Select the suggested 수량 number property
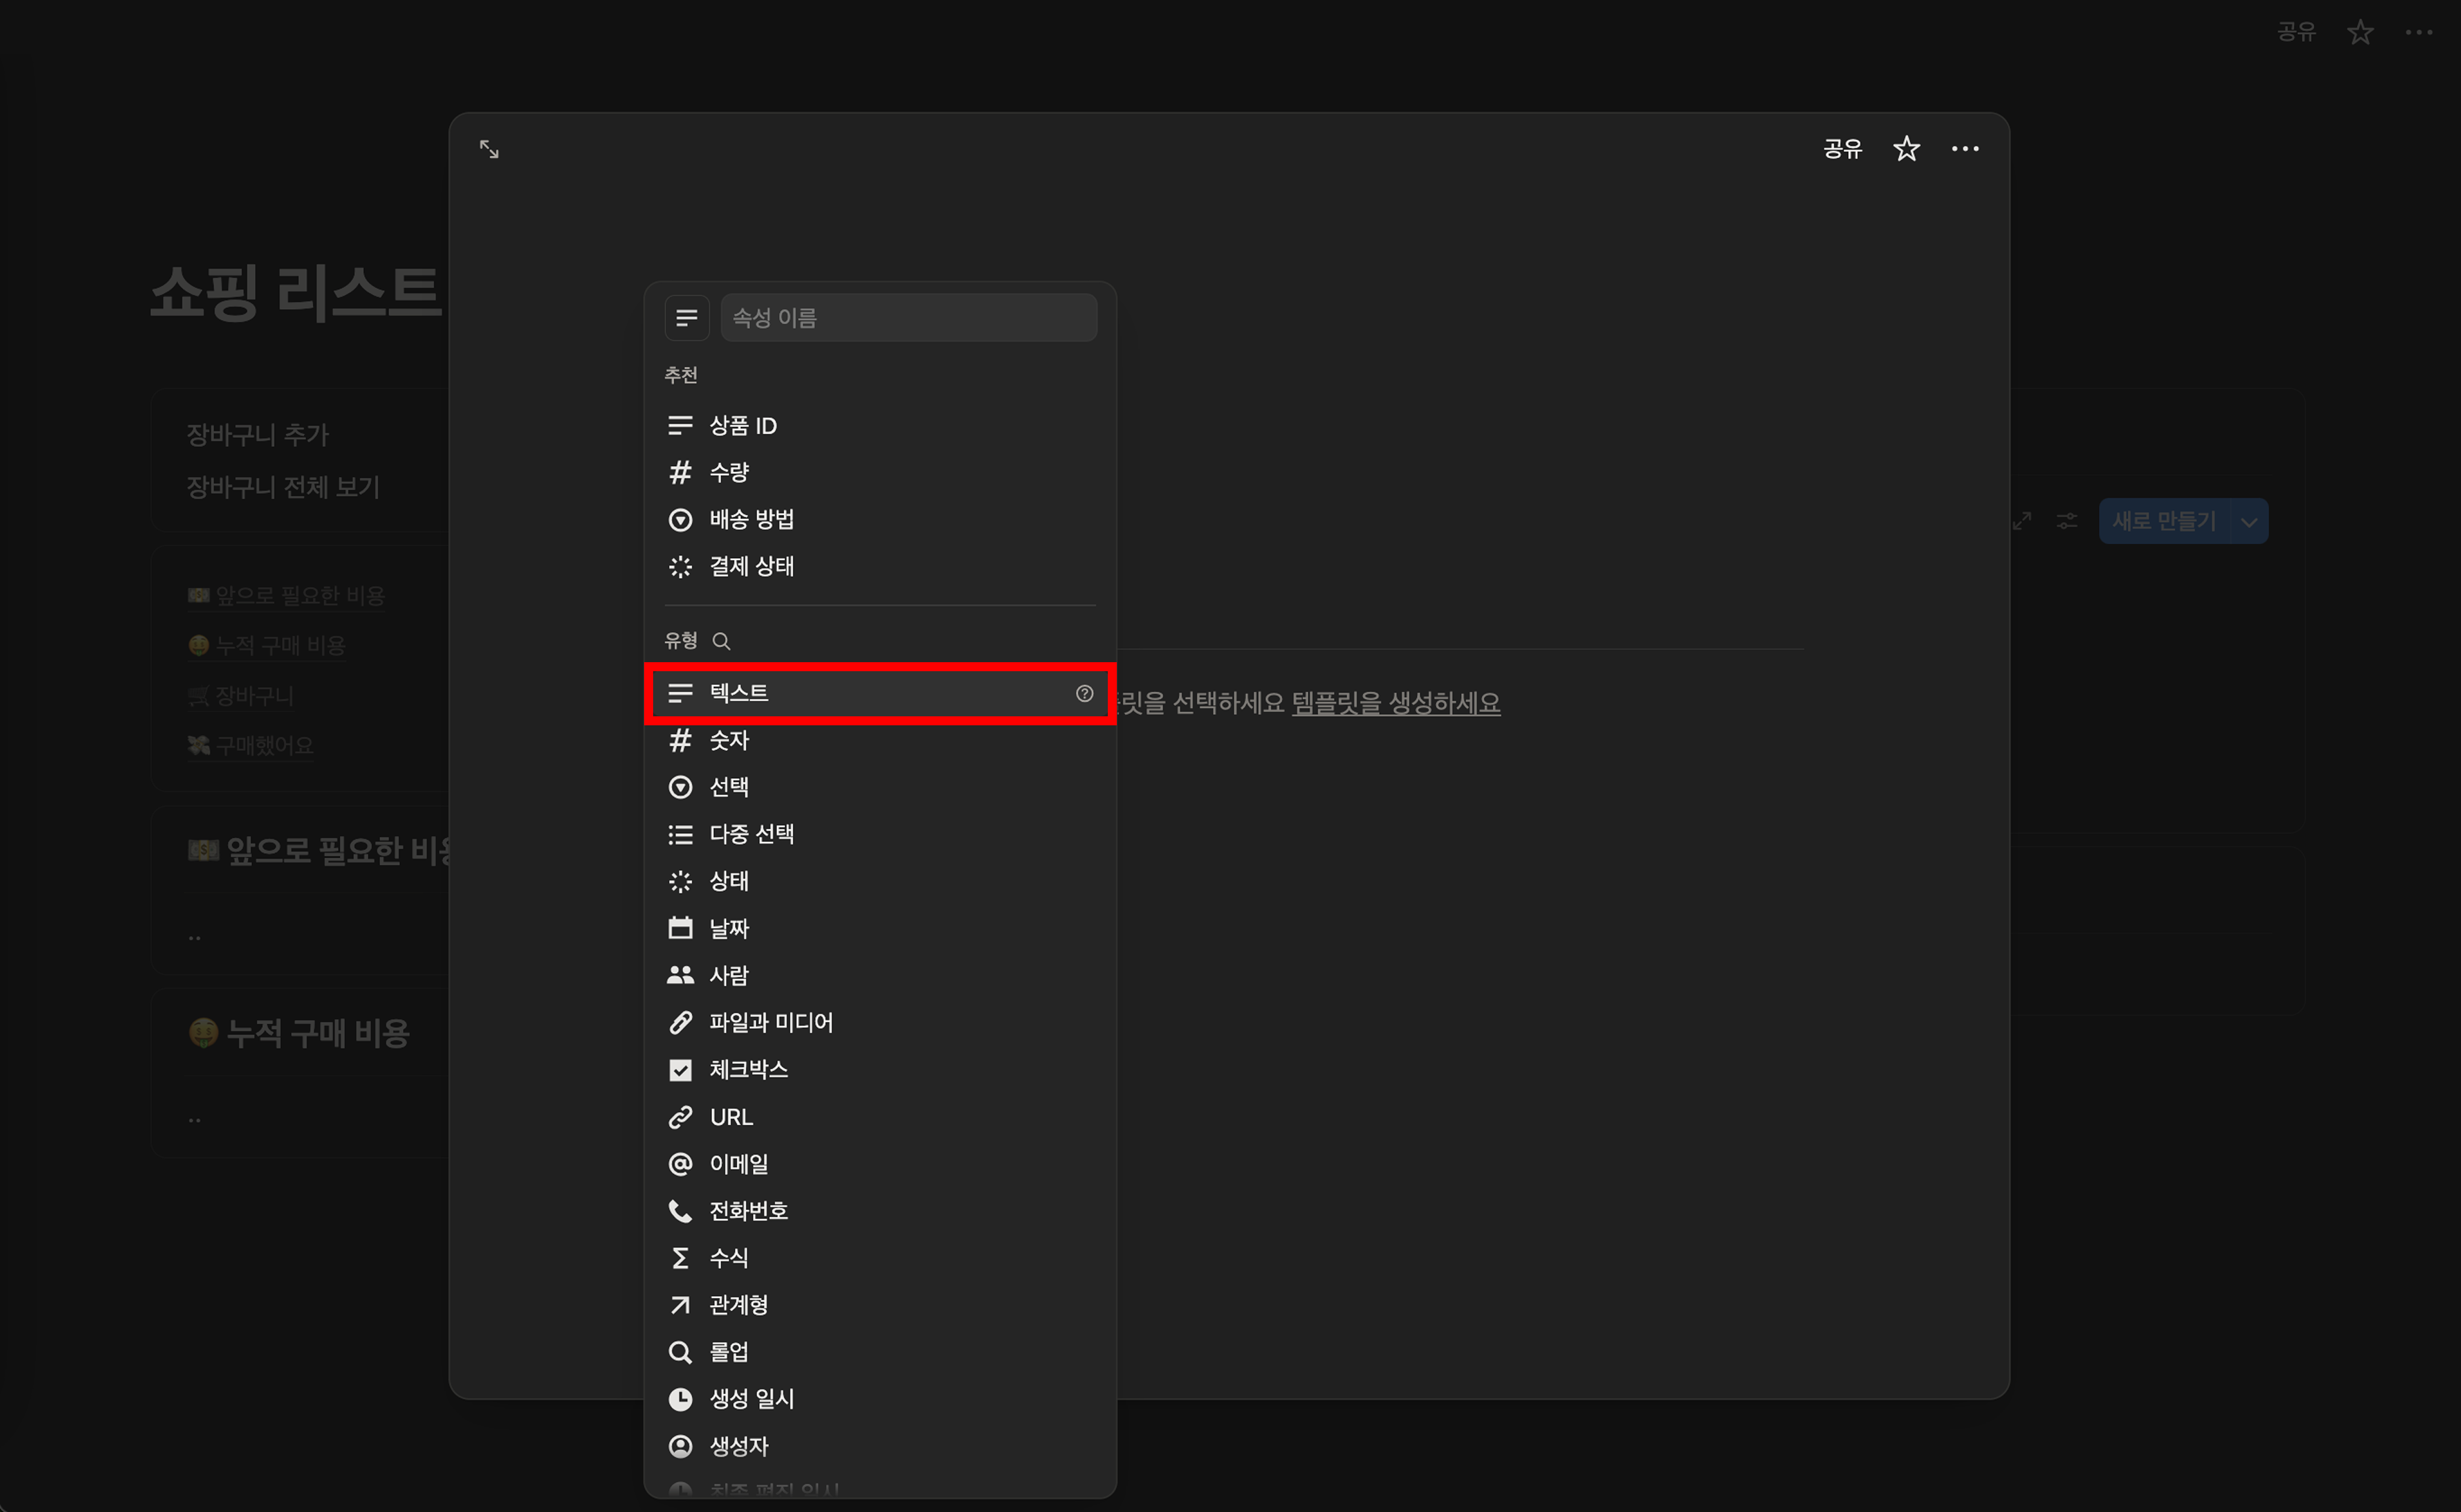 point(729,472)
